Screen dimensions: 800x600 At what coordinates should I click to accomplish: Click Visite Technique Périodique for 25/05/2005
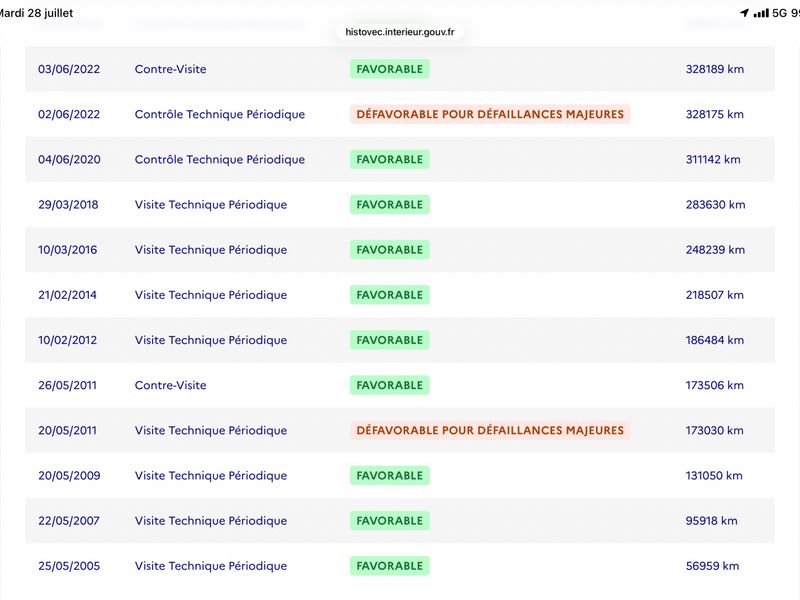(x=211, y=566)
